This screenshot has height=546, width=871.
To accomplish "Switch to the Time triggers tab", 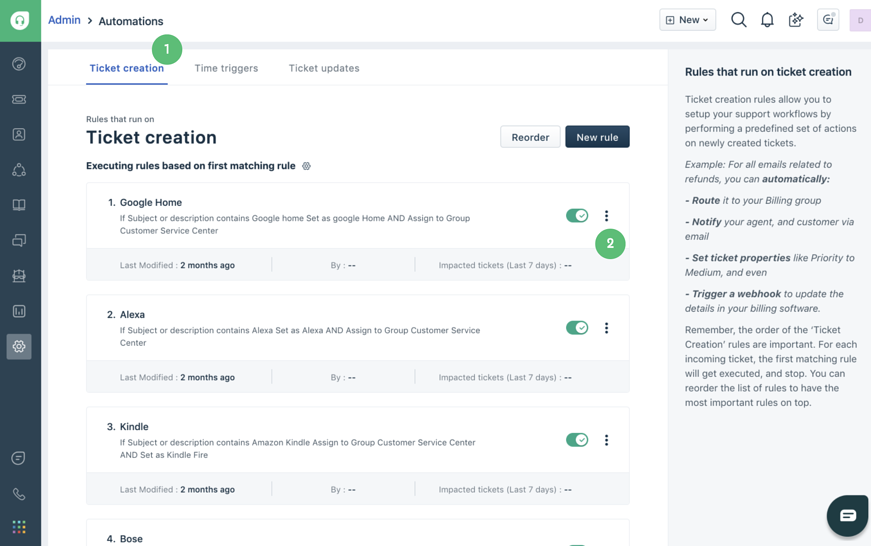I will [x=226, y=68].
